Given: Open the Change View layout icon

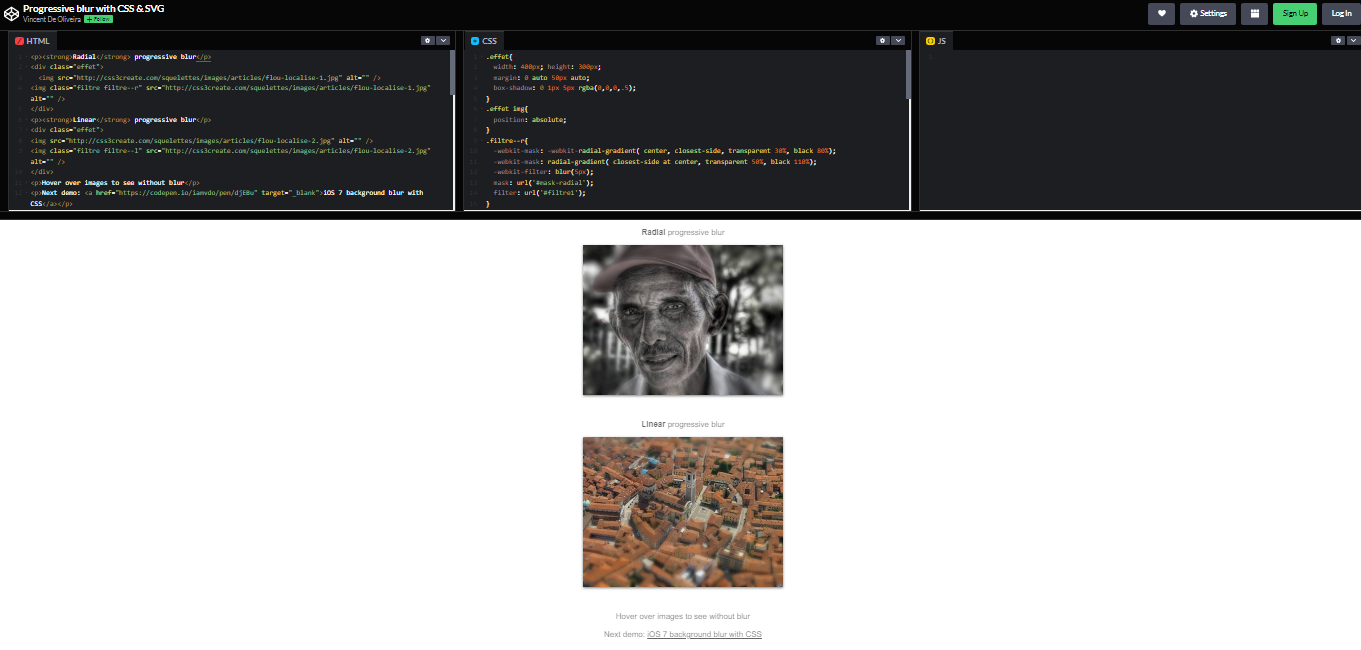Looking at the screenshot, I should click(1254, 13).
